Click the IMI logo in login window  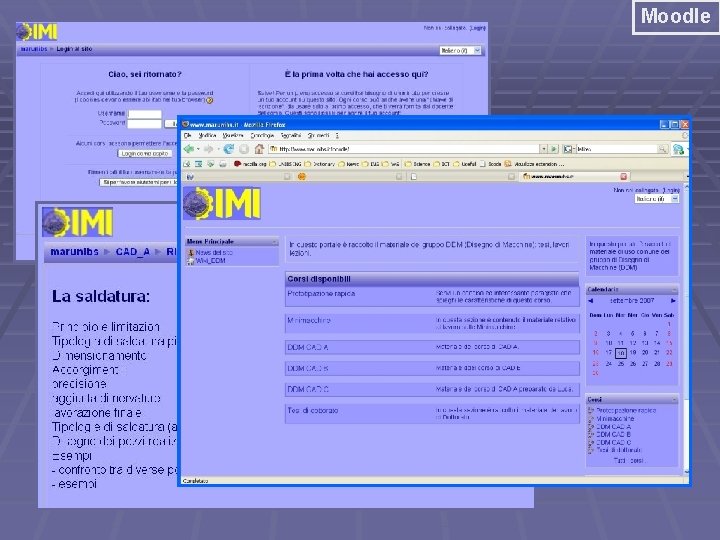37,32
